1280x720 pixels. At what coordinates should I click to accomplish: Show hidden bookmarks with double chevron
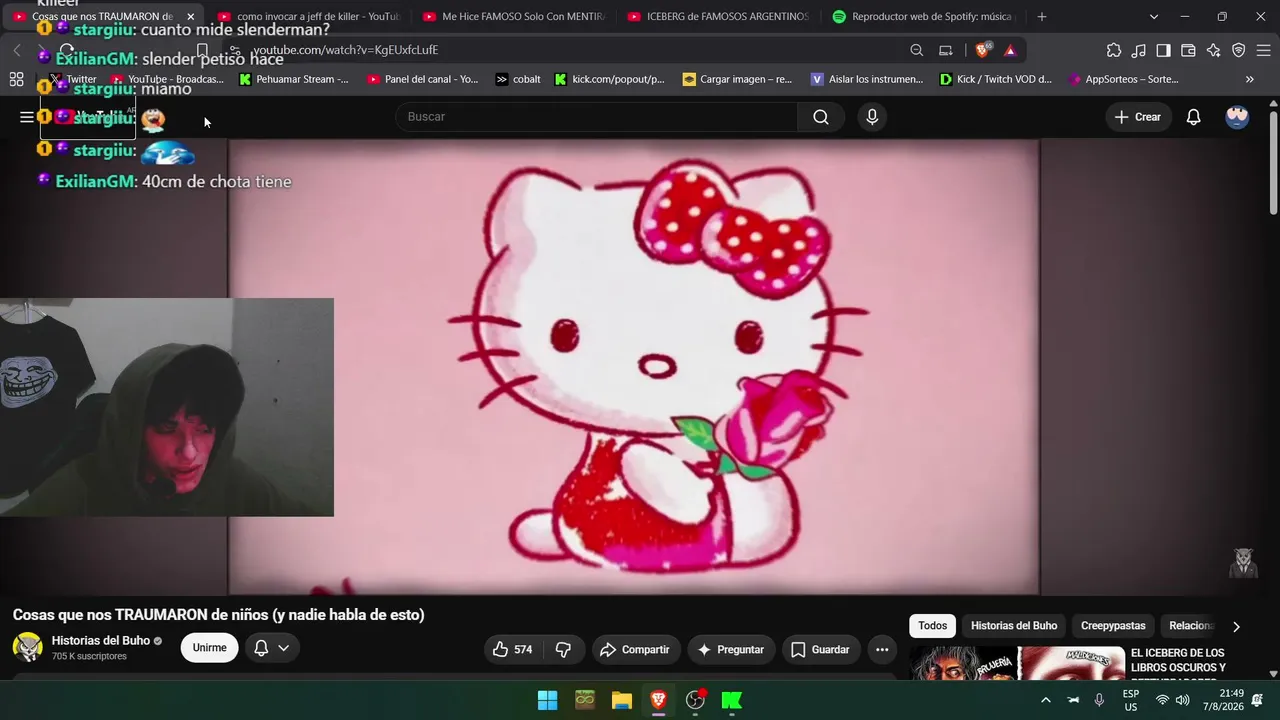point(1249,79)
